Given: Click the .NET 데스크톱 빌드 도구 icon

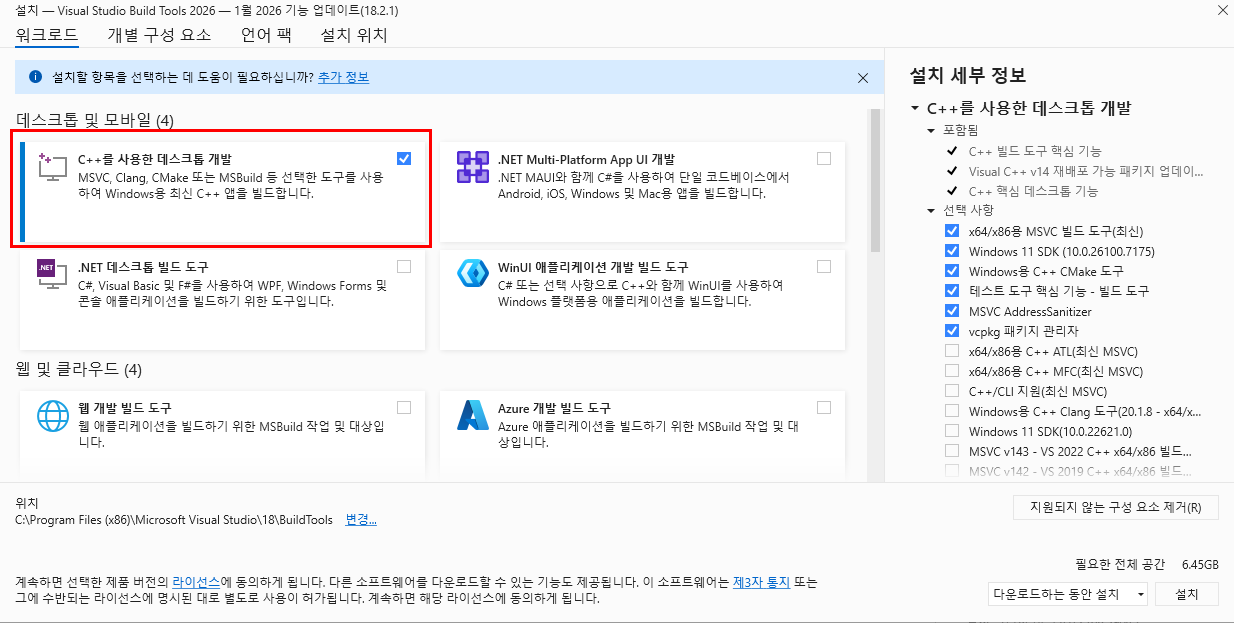Looking at the screenshot, I should click(51, 275).
